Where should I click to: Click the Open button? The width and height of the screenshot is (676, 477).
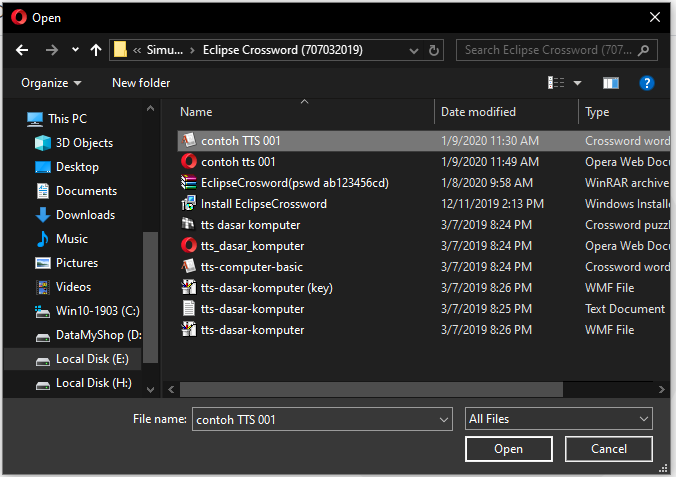(509, 449)
